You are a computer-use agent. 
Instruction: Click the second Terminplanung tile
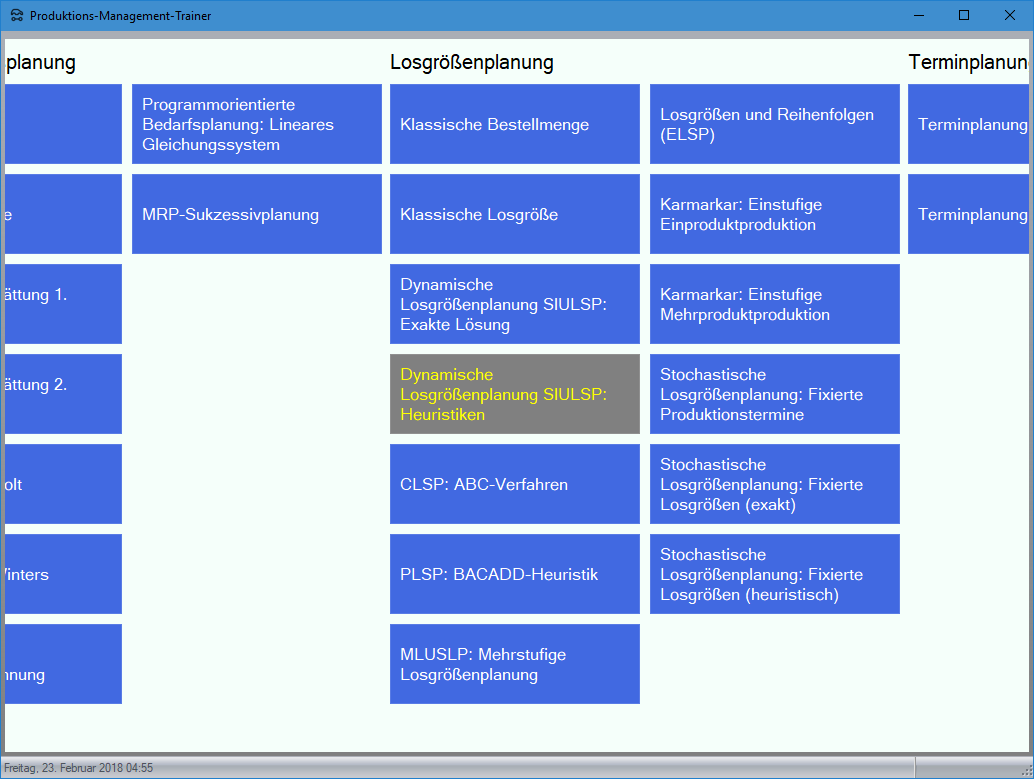point(968,214)
